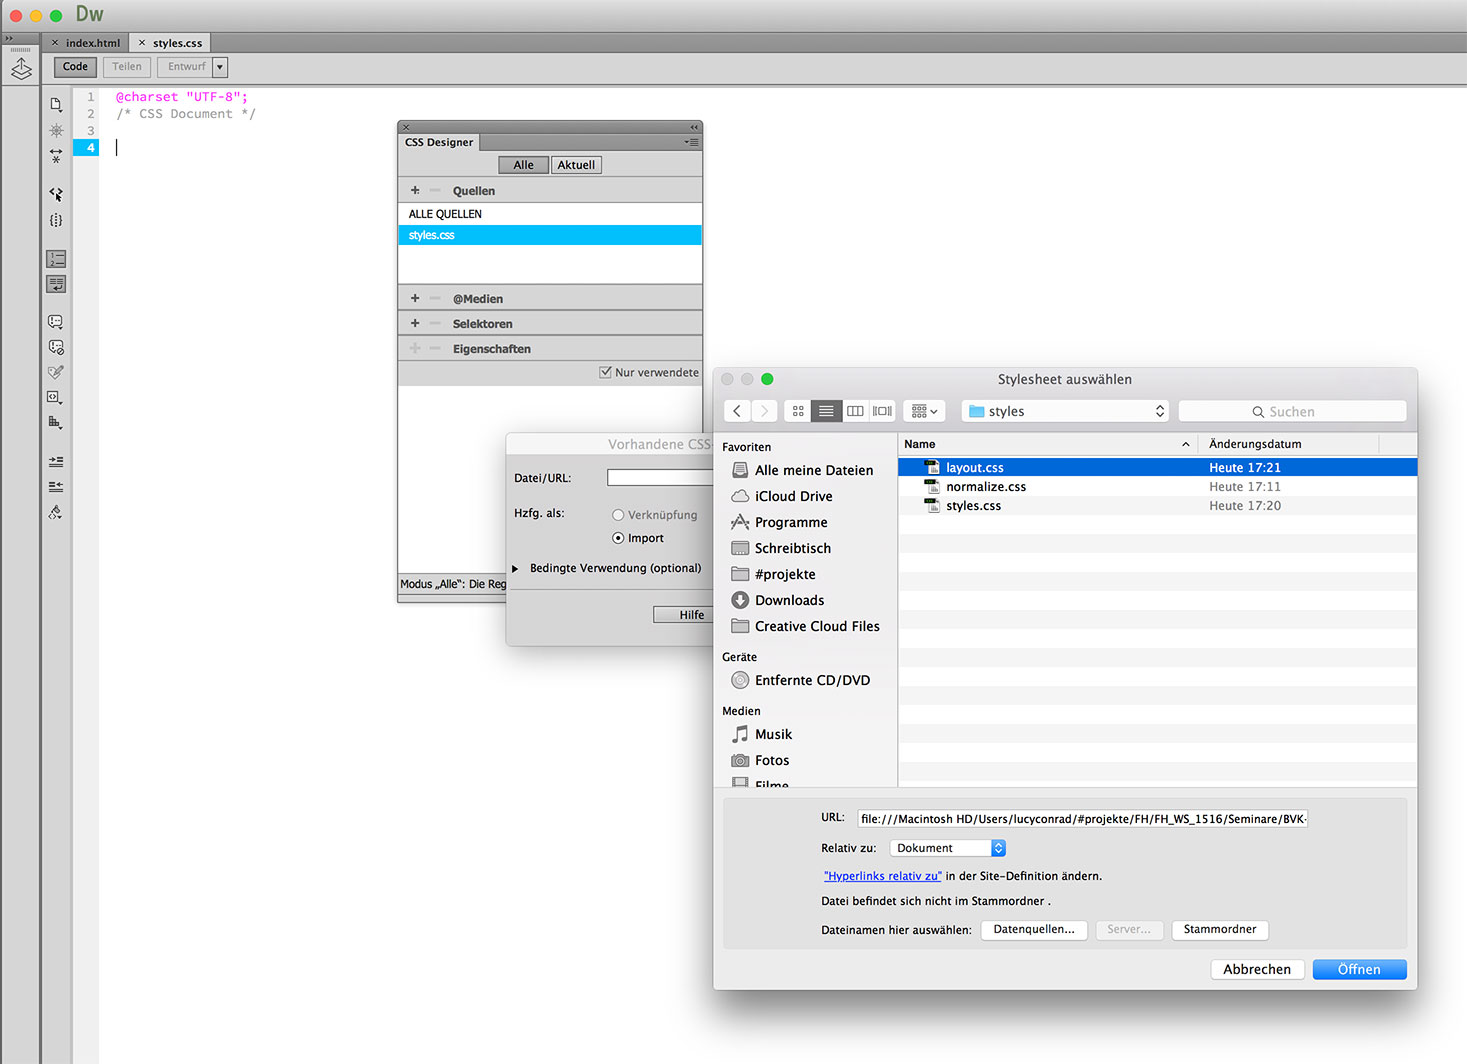Expand Bedingte Verwendung (optional) section
1467x1064 pixels.
516,568
